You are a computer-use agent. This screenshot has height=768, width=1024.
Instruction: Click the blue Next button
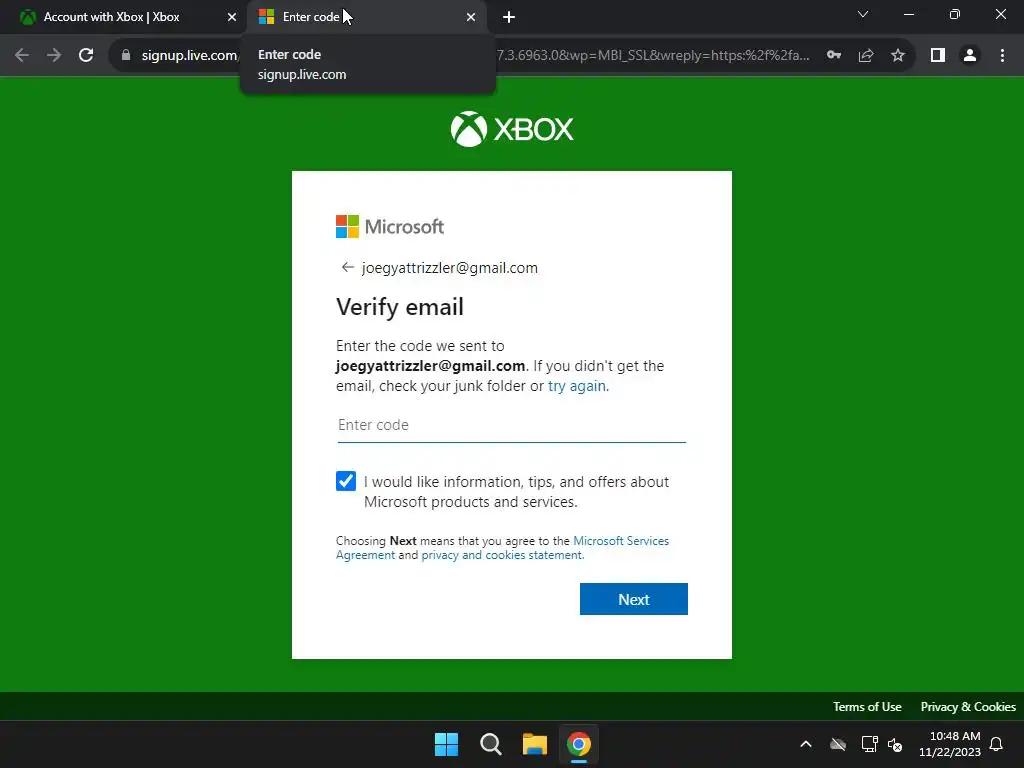[x=633, y=599]
